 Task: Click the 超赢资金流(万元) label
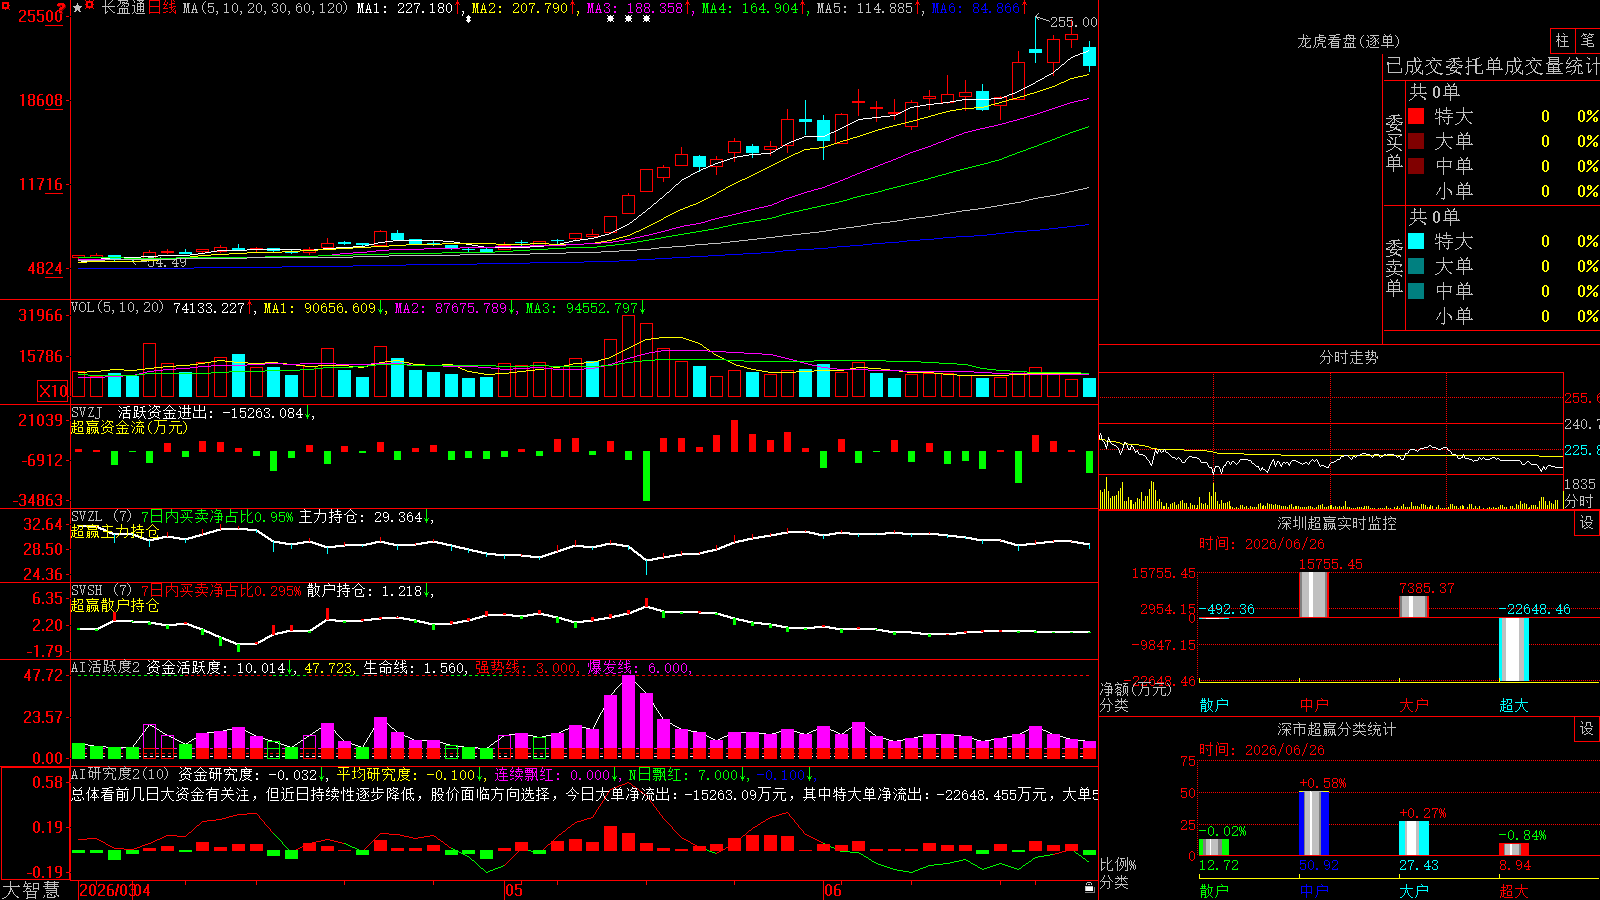pos(129,428)
